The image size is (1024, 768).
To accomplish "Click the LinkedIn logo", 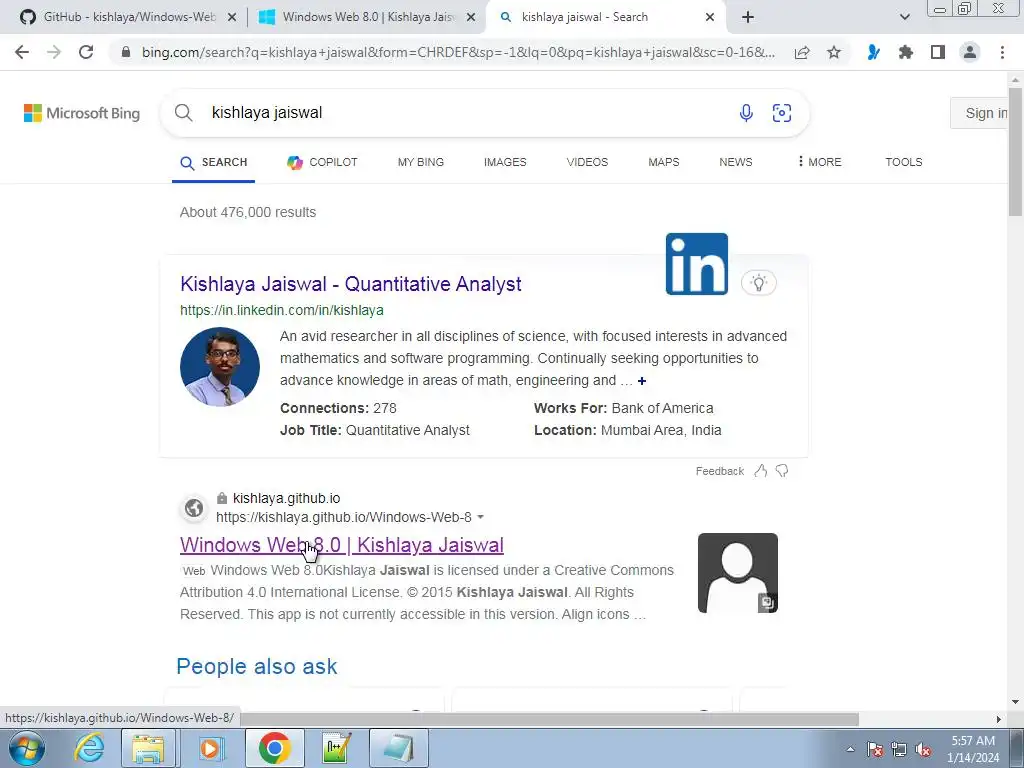I will (x=697, y=264).
